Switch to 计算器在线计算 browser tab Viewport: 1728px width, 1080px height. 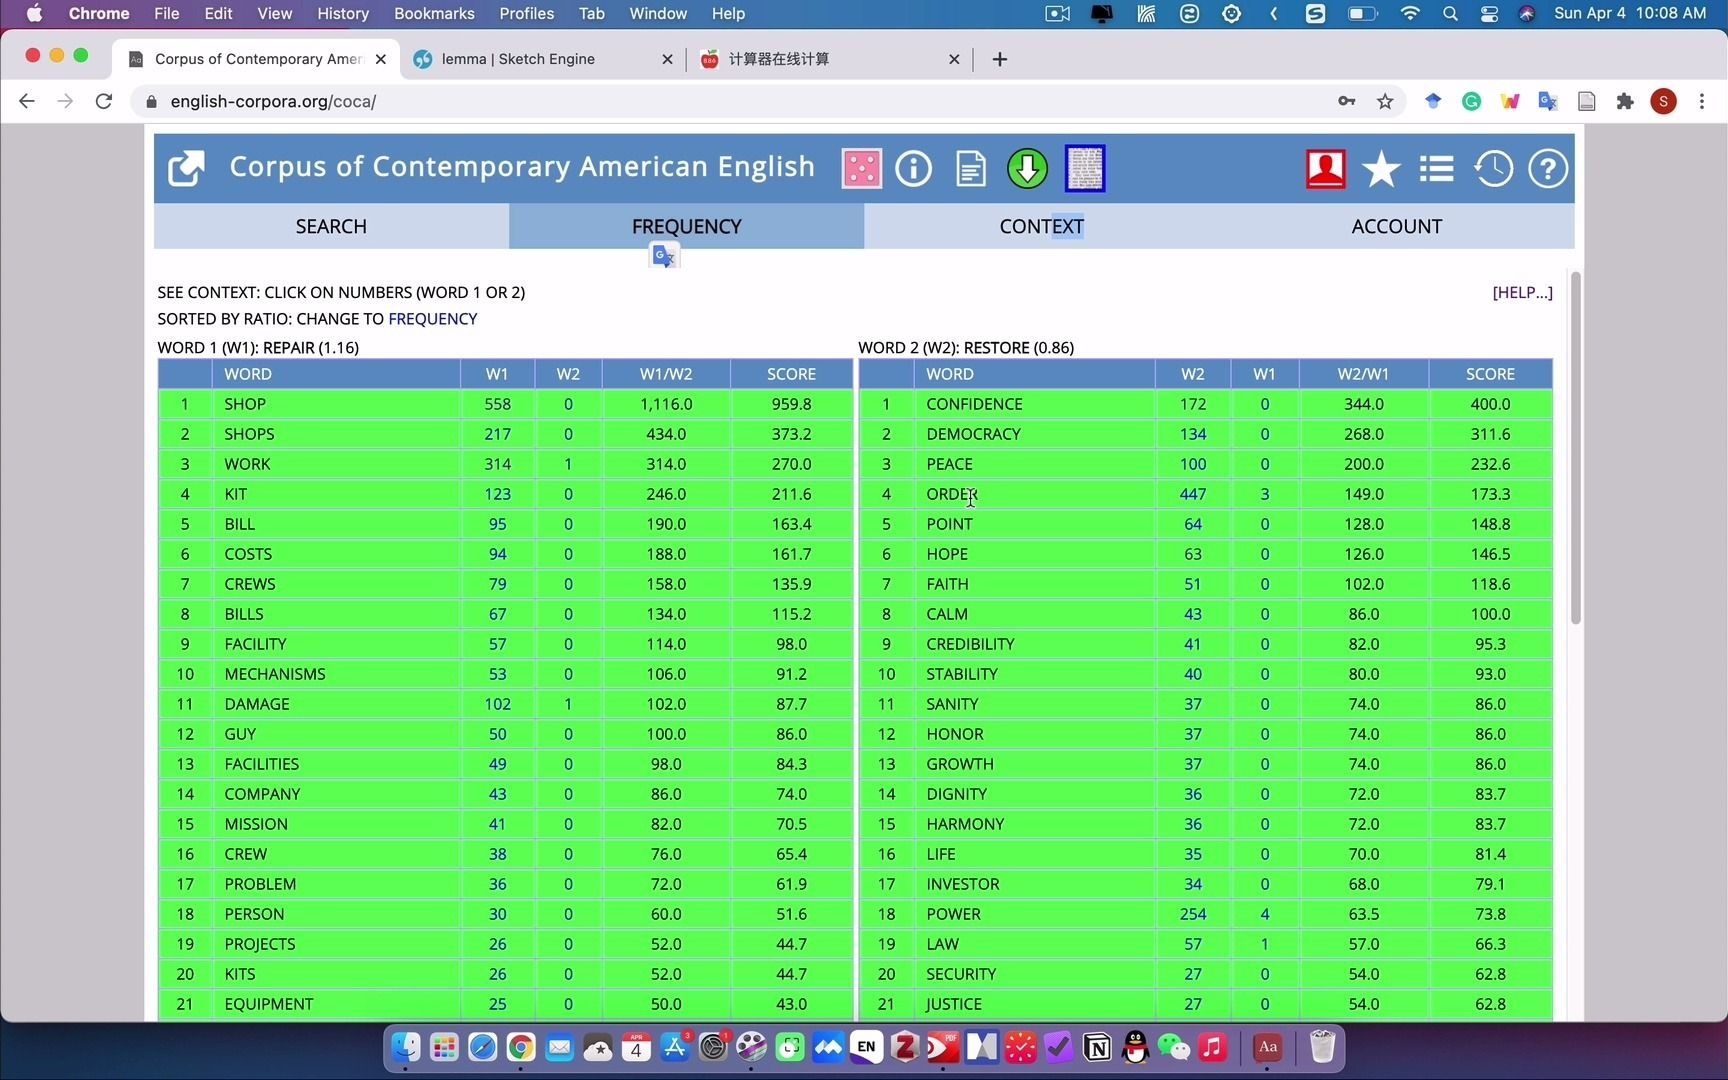pos(830,59)
